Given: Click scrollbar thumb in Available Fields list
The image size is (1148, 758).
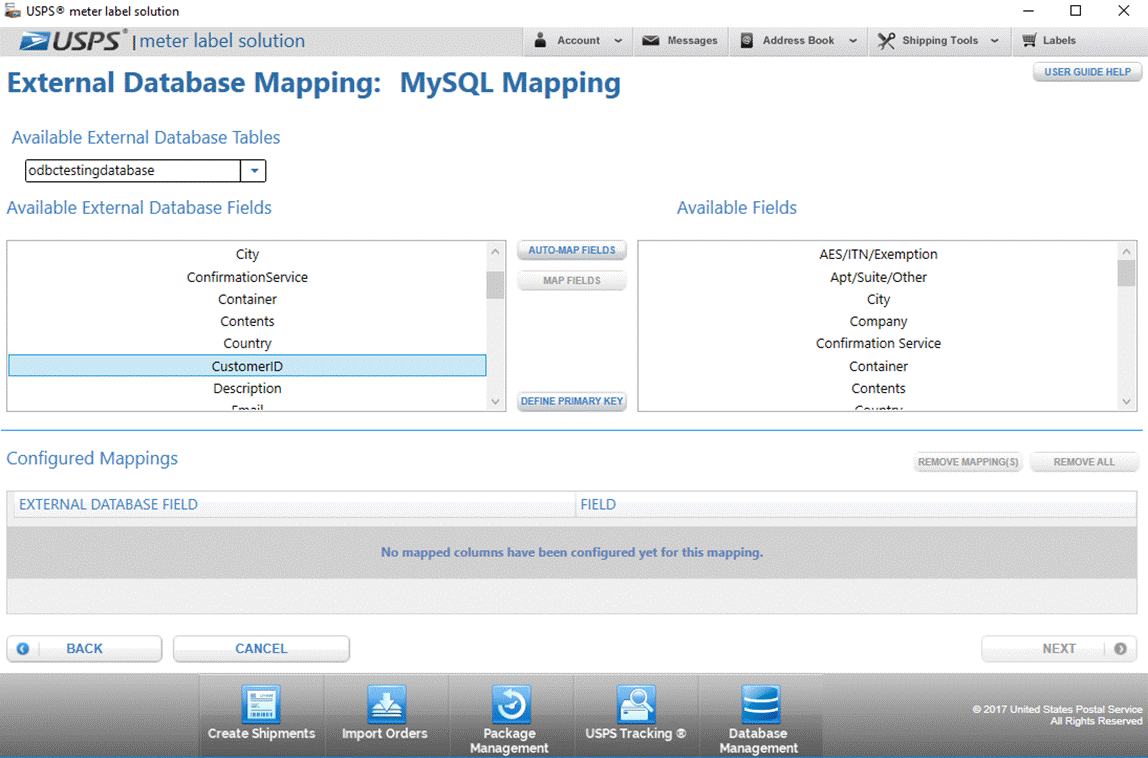Looking at the screenshot, I should (x=1126, y=273).
